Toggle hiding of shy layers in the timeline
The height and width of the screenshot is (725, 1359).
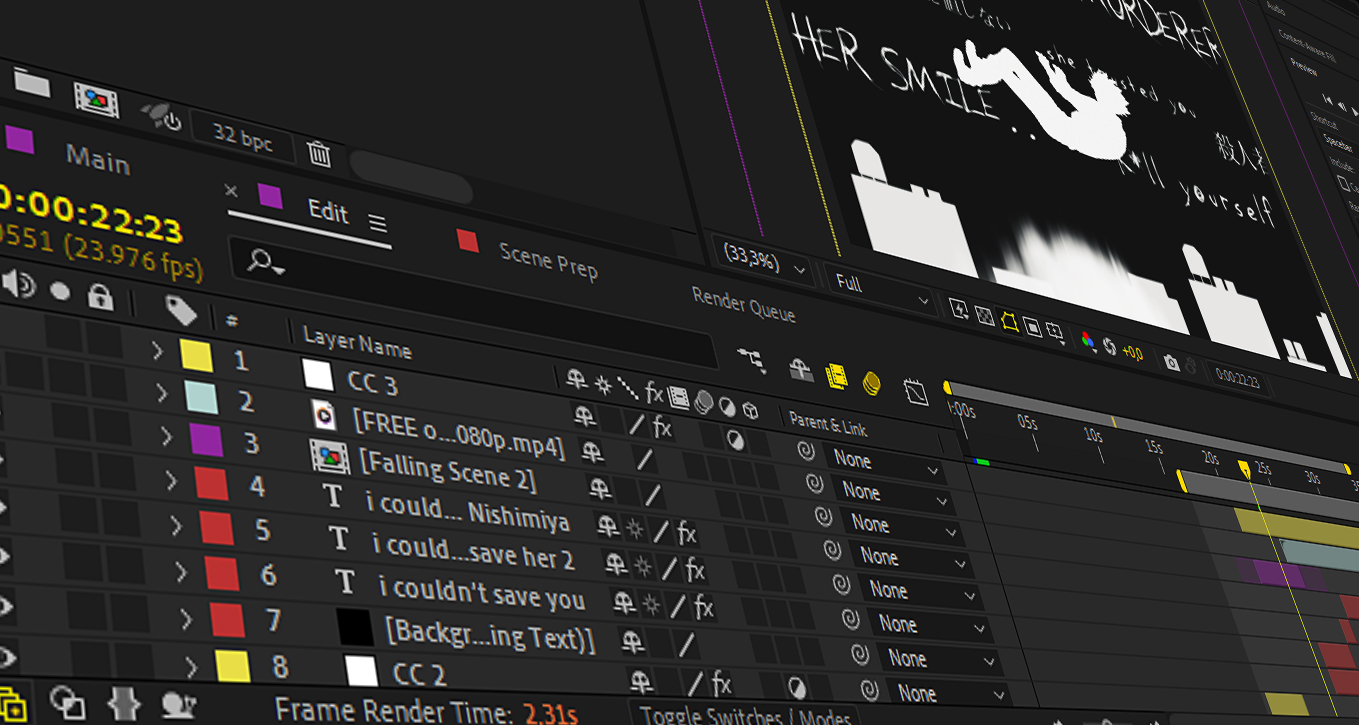801,369
